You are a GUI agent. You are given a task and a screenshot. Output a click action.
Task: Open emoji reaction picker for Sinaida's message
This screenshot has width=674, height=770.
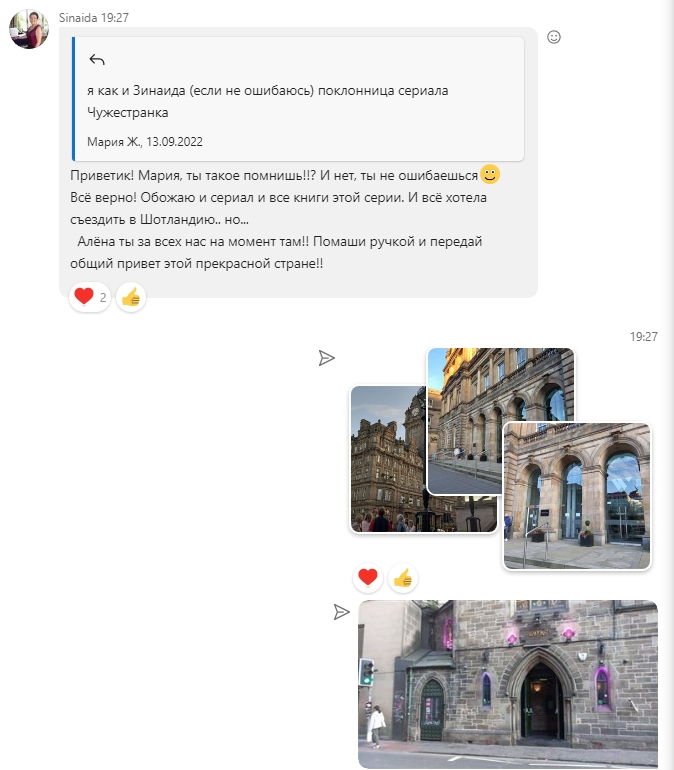[554, 37]
